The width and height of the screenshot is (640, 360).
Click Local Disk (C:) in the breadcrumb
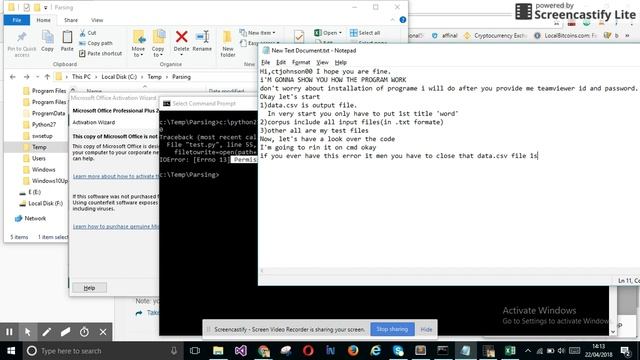click(x=119, y=77)
